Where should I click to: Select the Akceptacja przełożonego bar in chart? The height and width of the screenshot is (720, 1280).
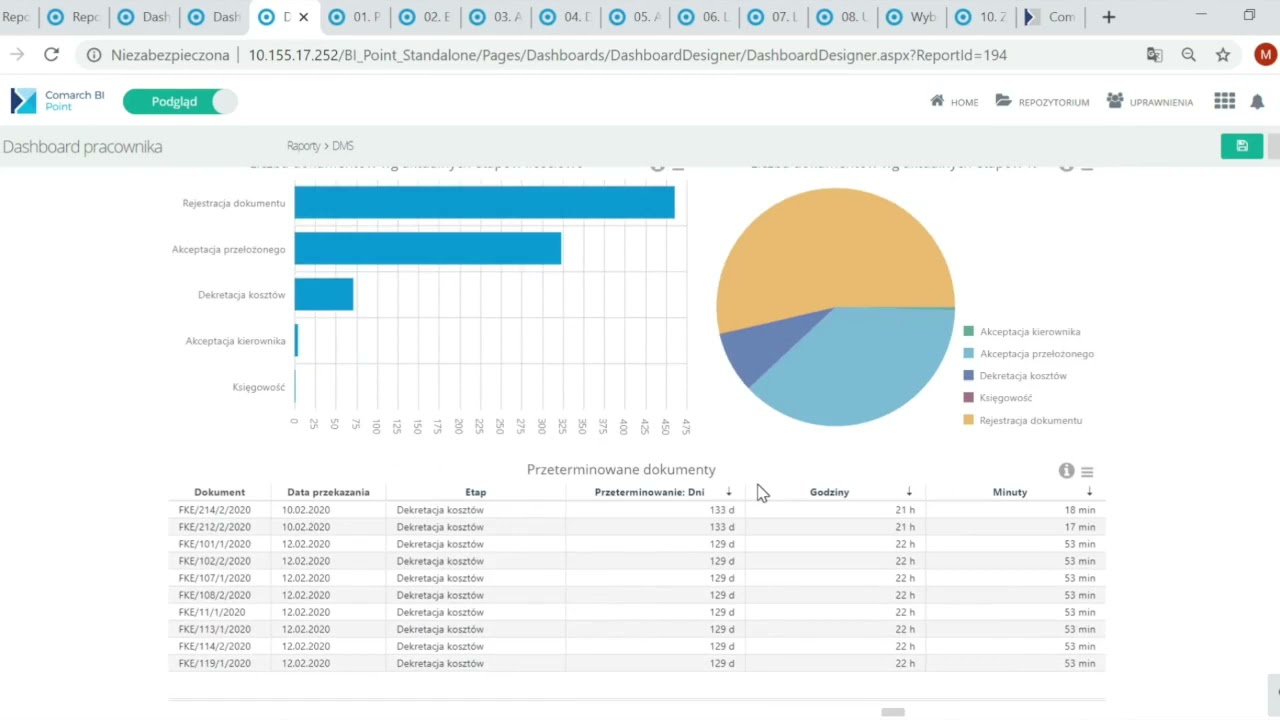tap(428, 249)
